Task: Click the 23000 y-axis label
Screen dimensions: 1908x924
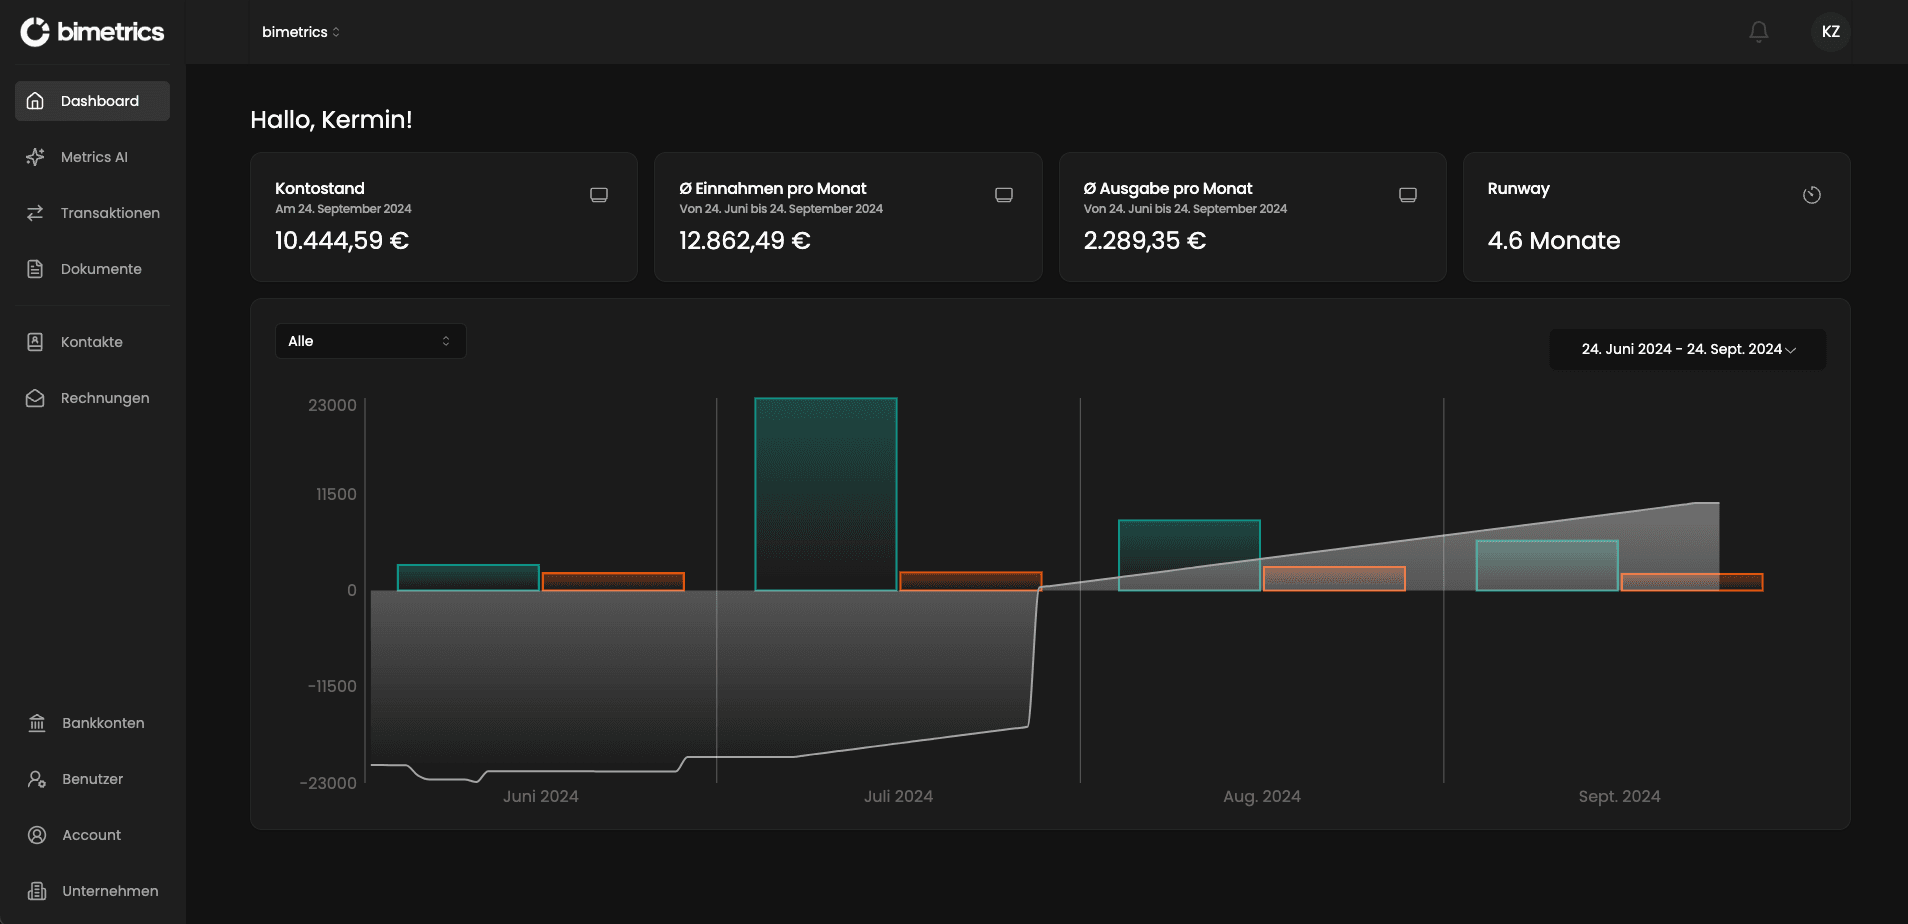Action: point(332,406)
